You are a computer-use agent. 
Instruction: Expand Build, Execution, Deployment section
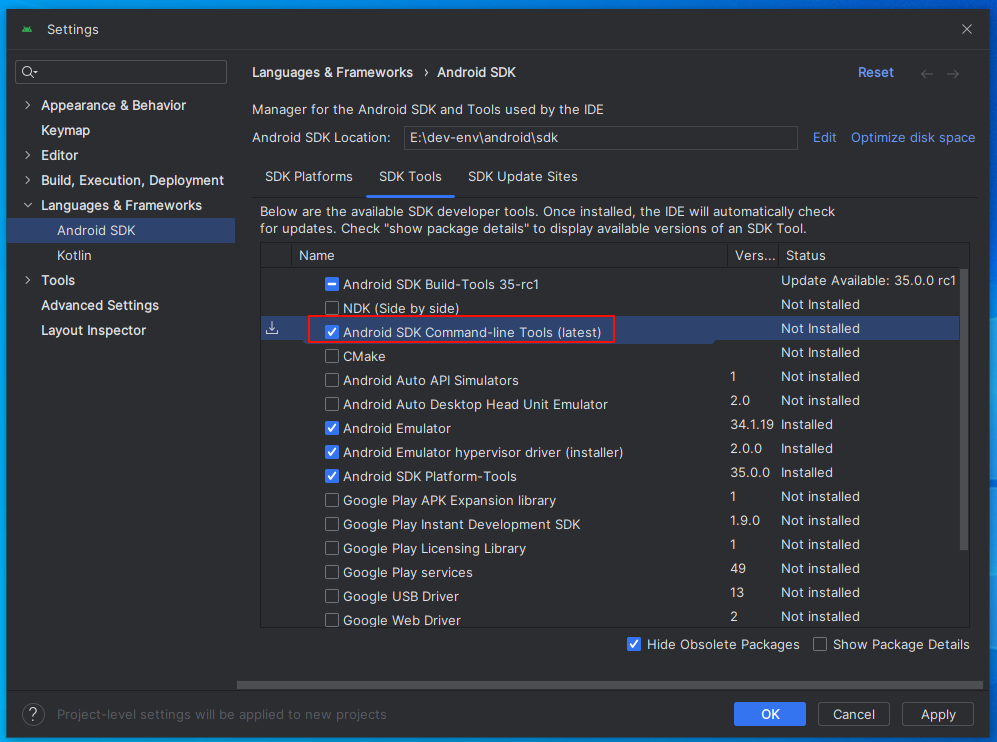pos(27,181)
